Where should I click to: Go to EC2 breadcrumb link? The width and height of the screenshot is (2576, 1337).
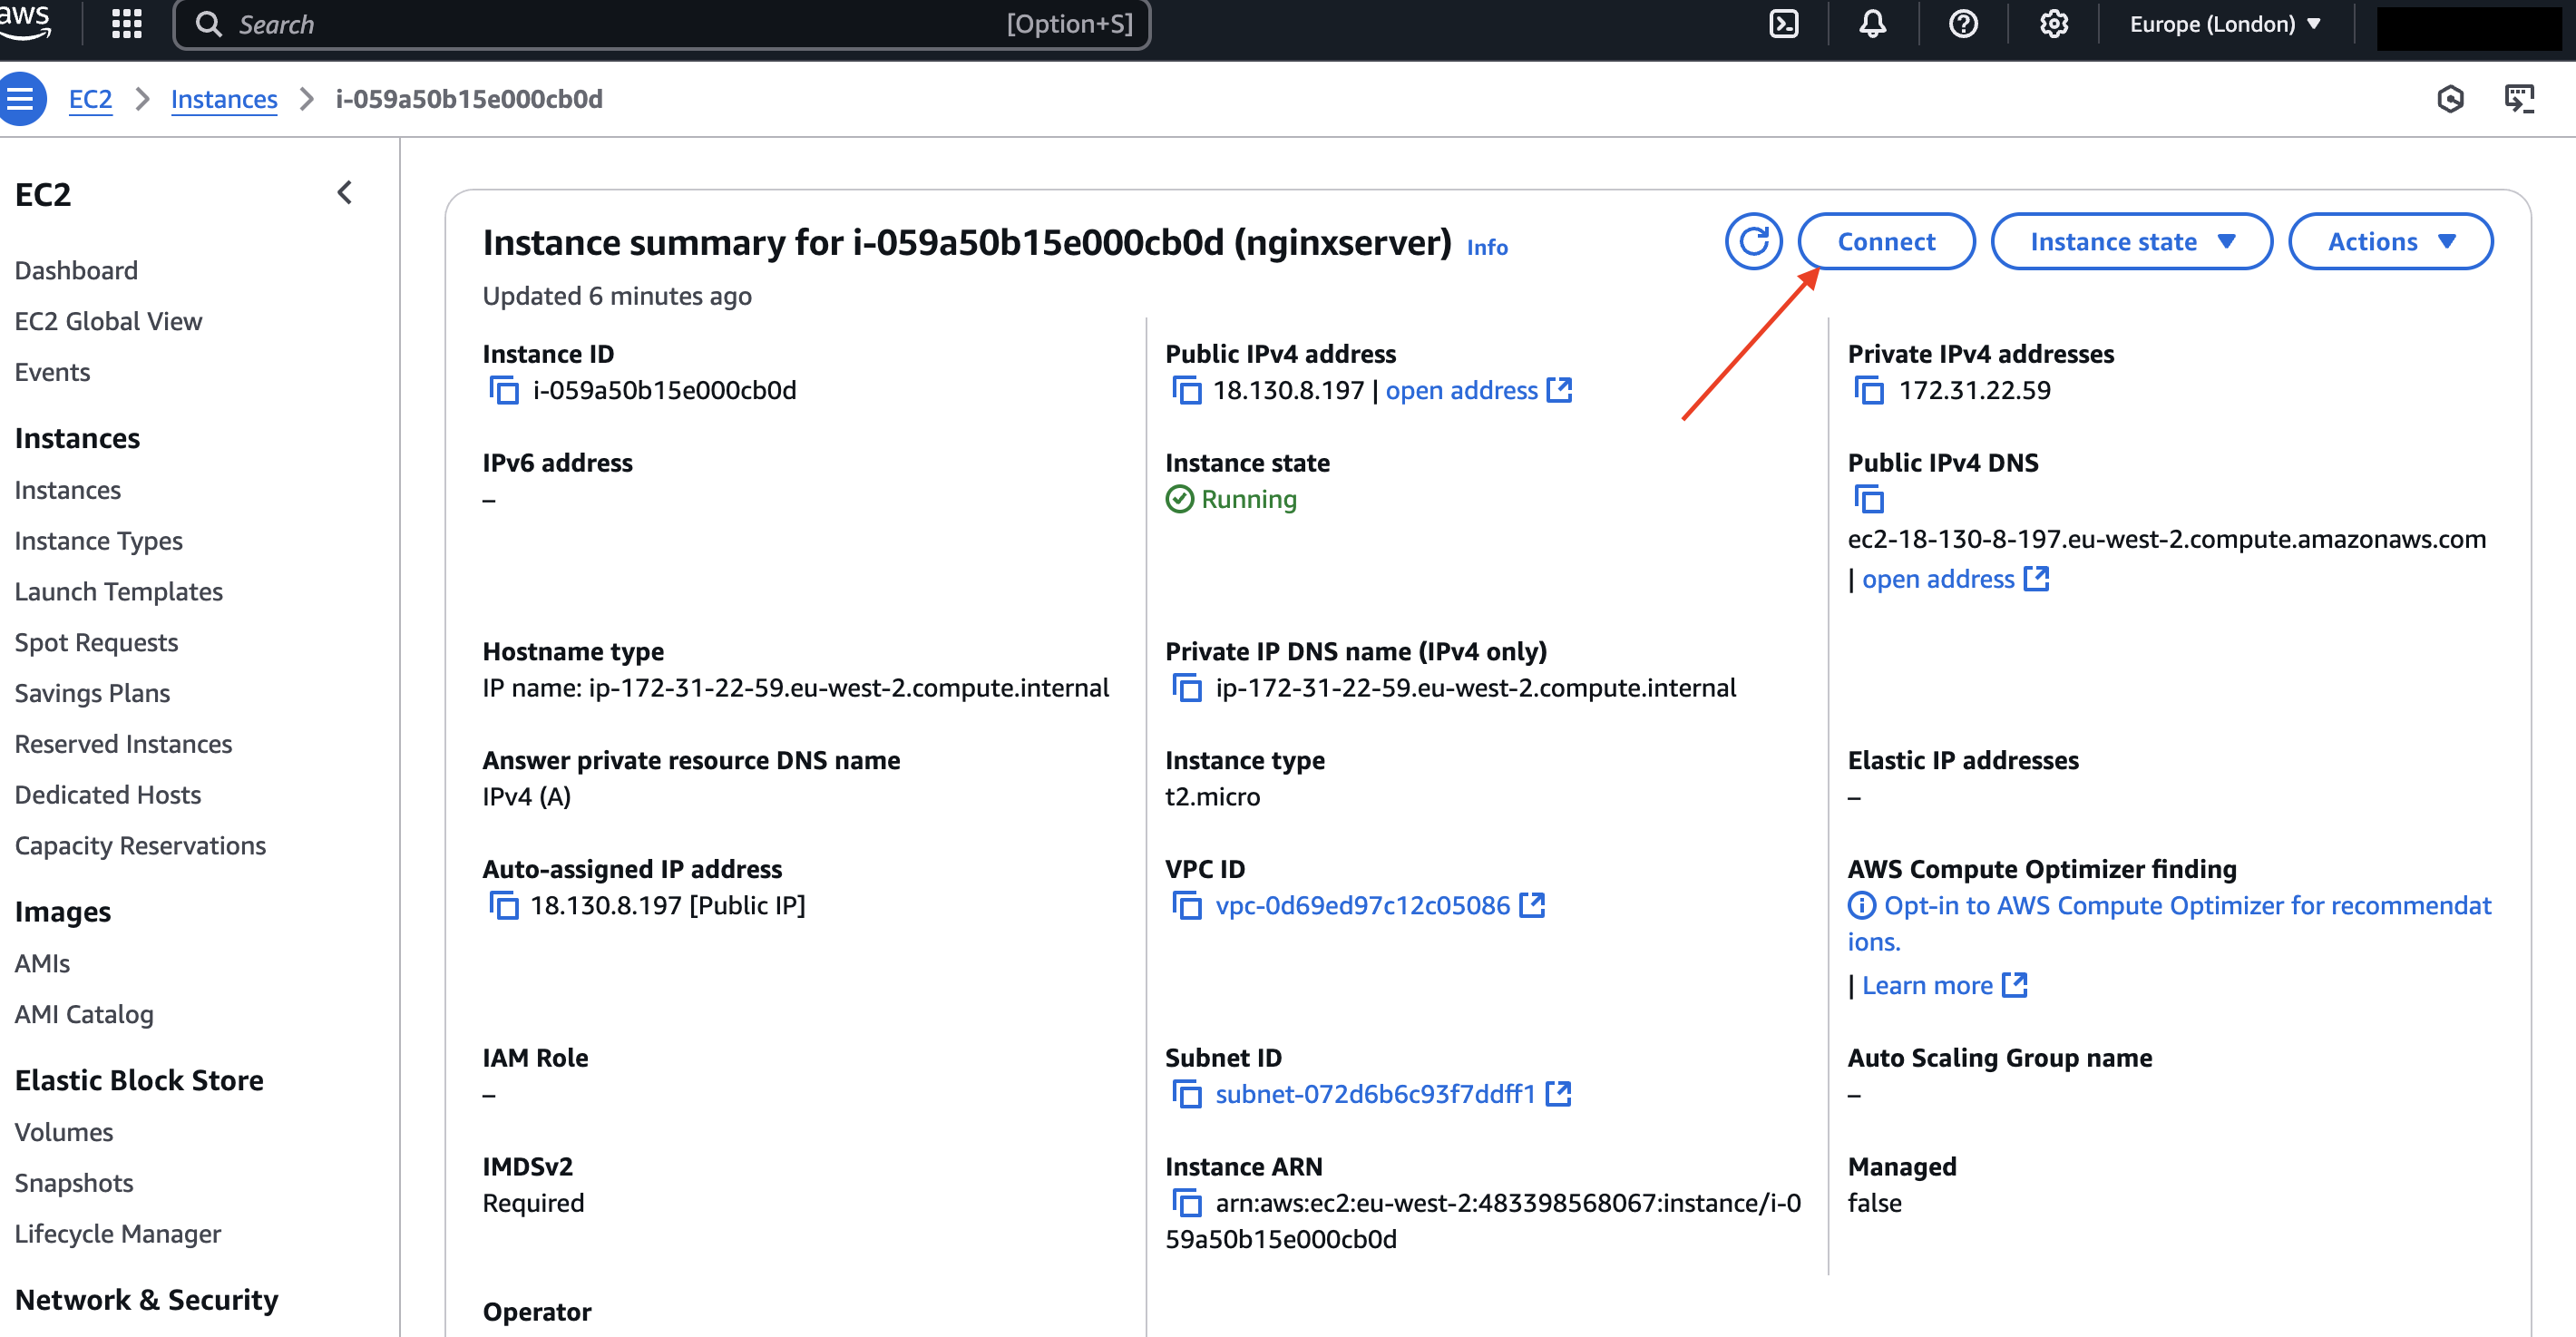tap(90, 99)
